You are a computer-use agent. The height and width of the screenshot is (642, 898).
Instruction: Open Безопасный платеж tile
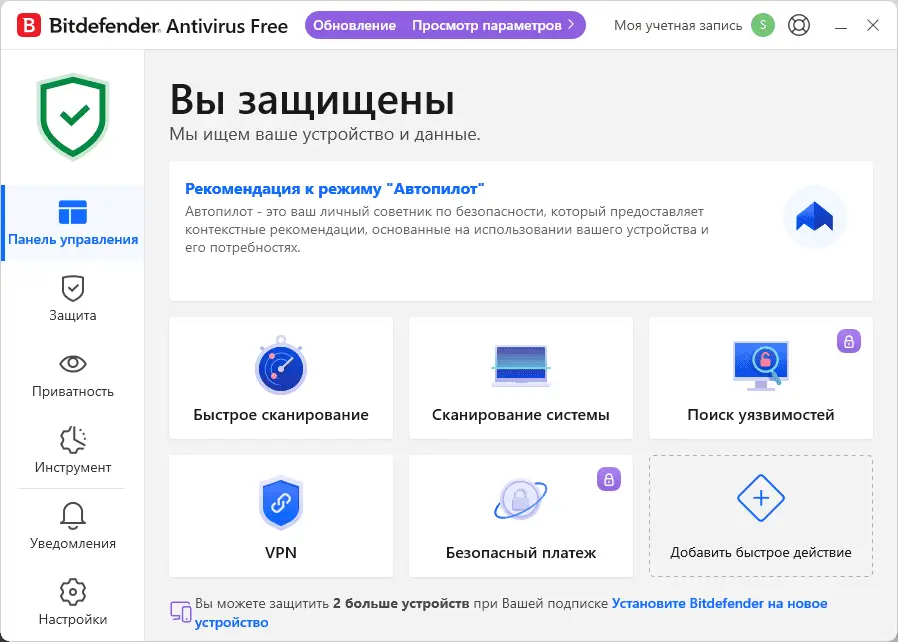pos(521,516)
